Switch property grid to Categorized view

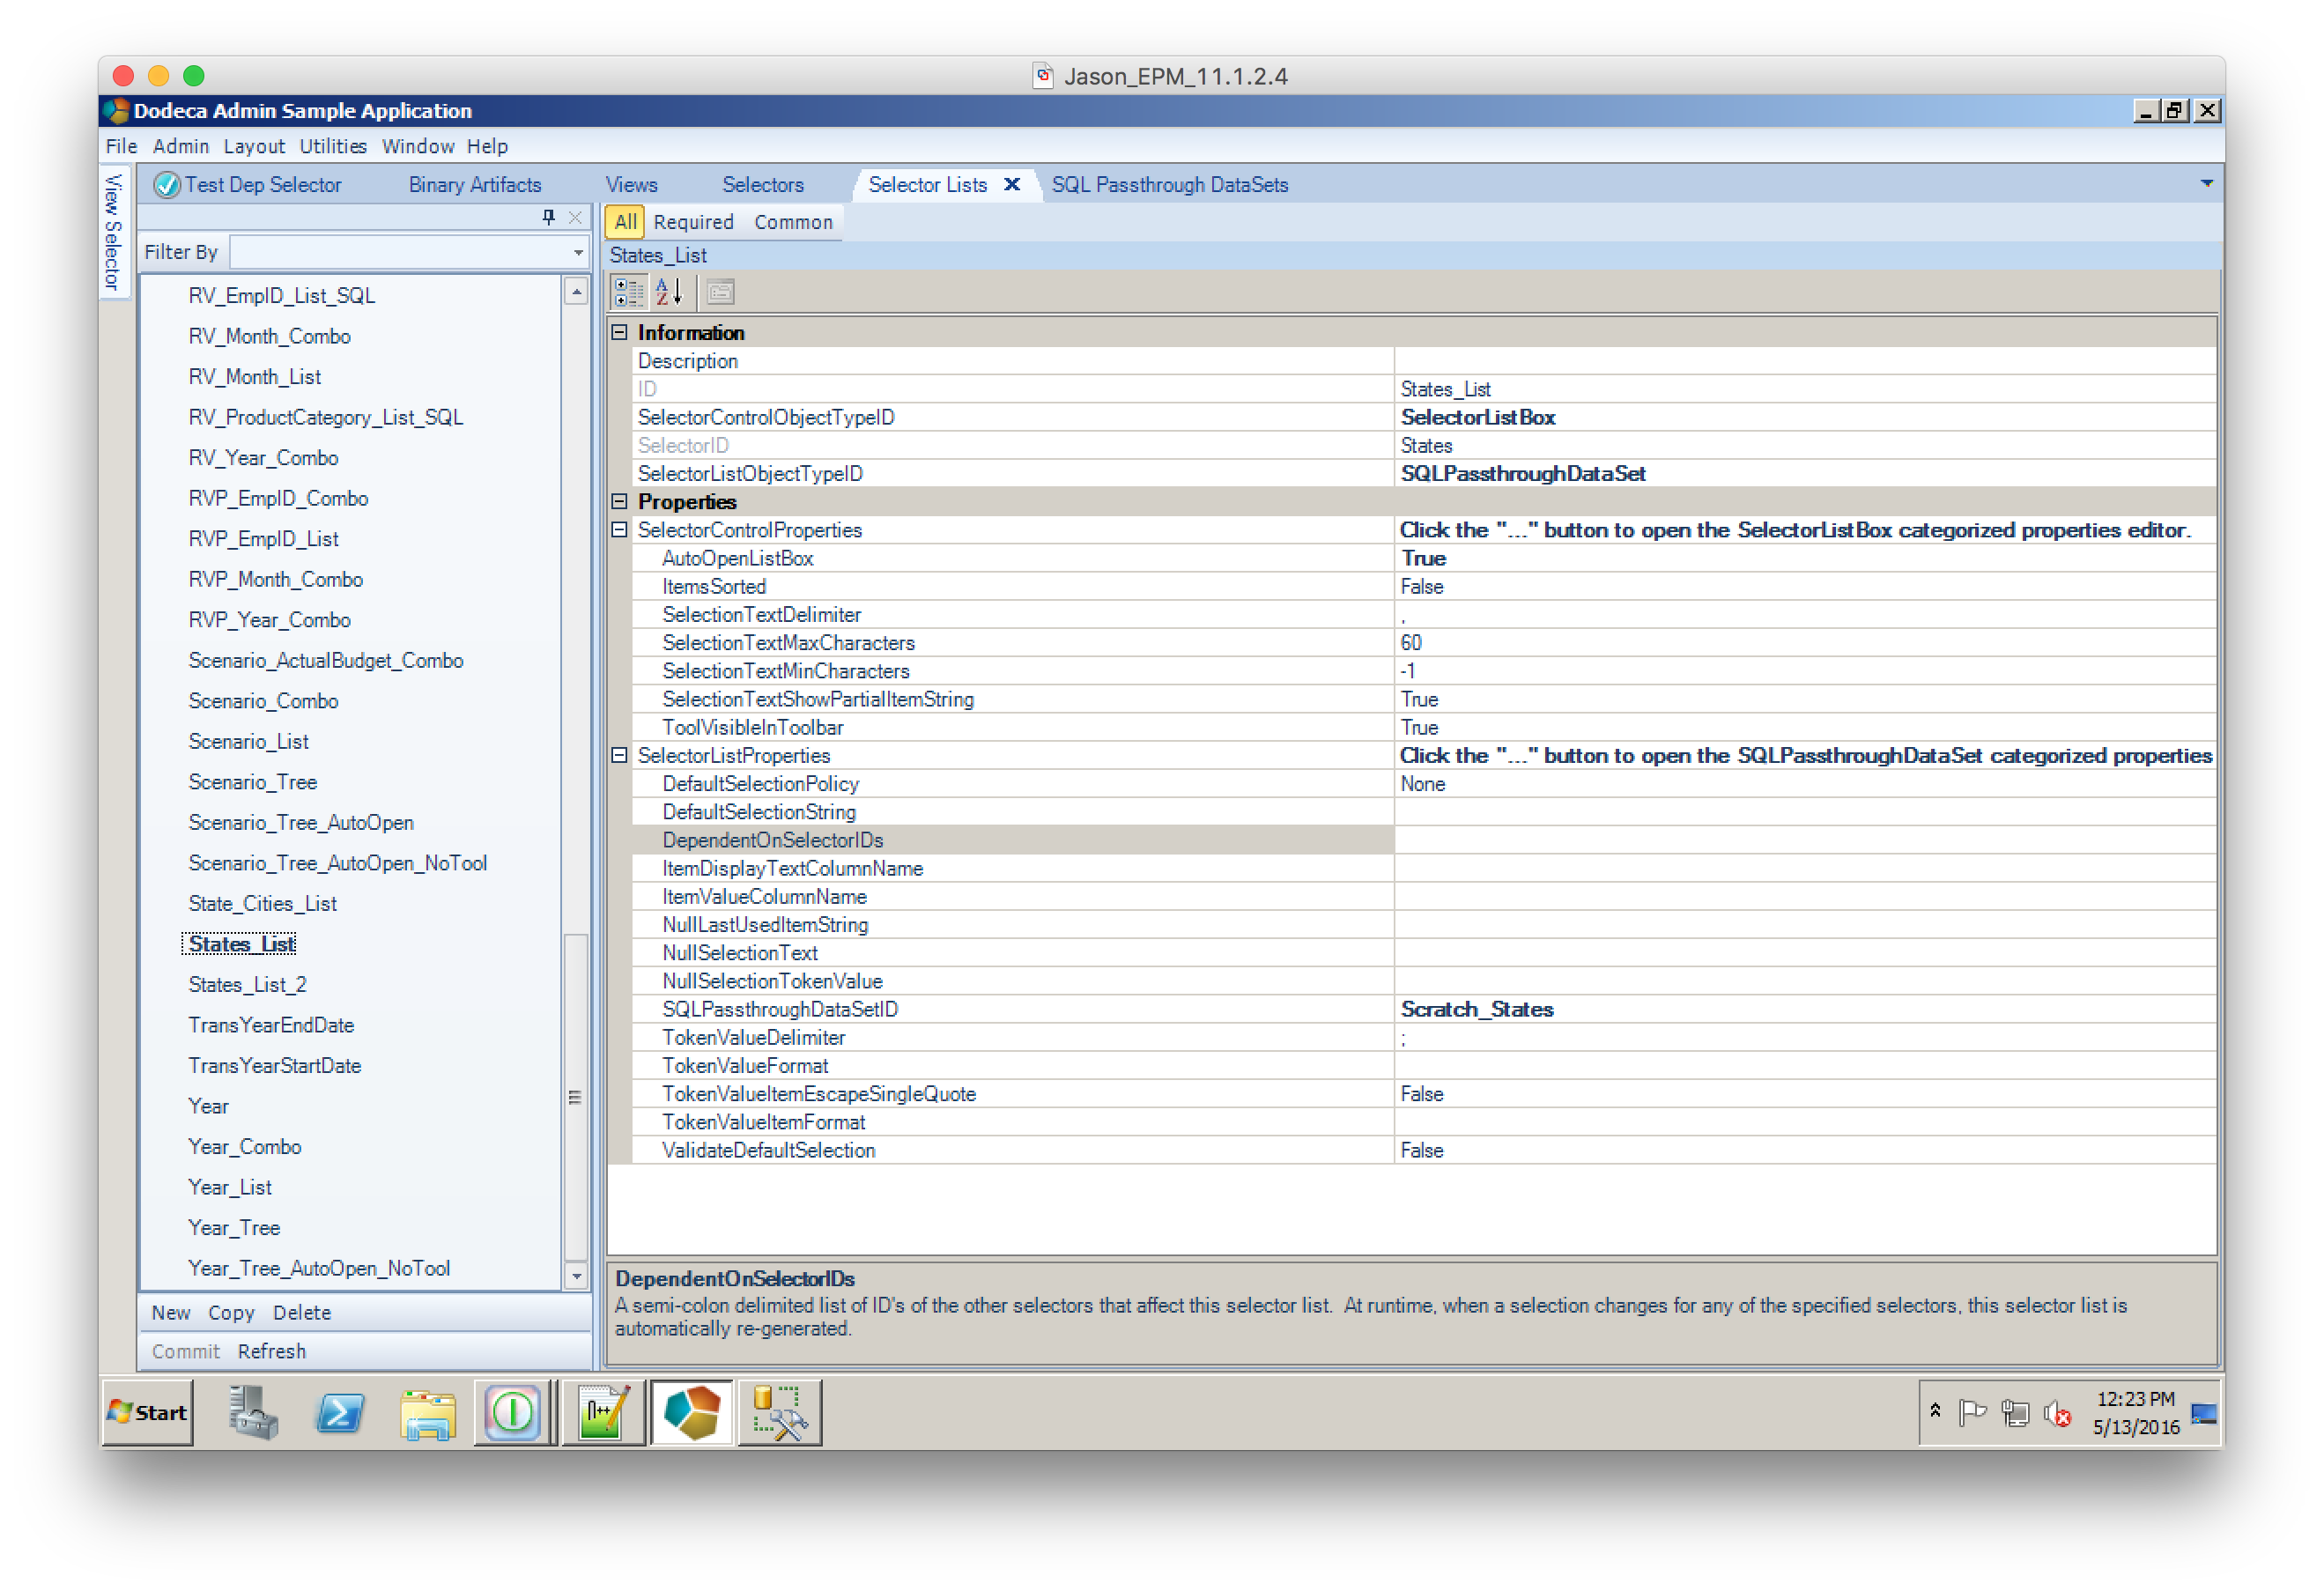point(628,292)
